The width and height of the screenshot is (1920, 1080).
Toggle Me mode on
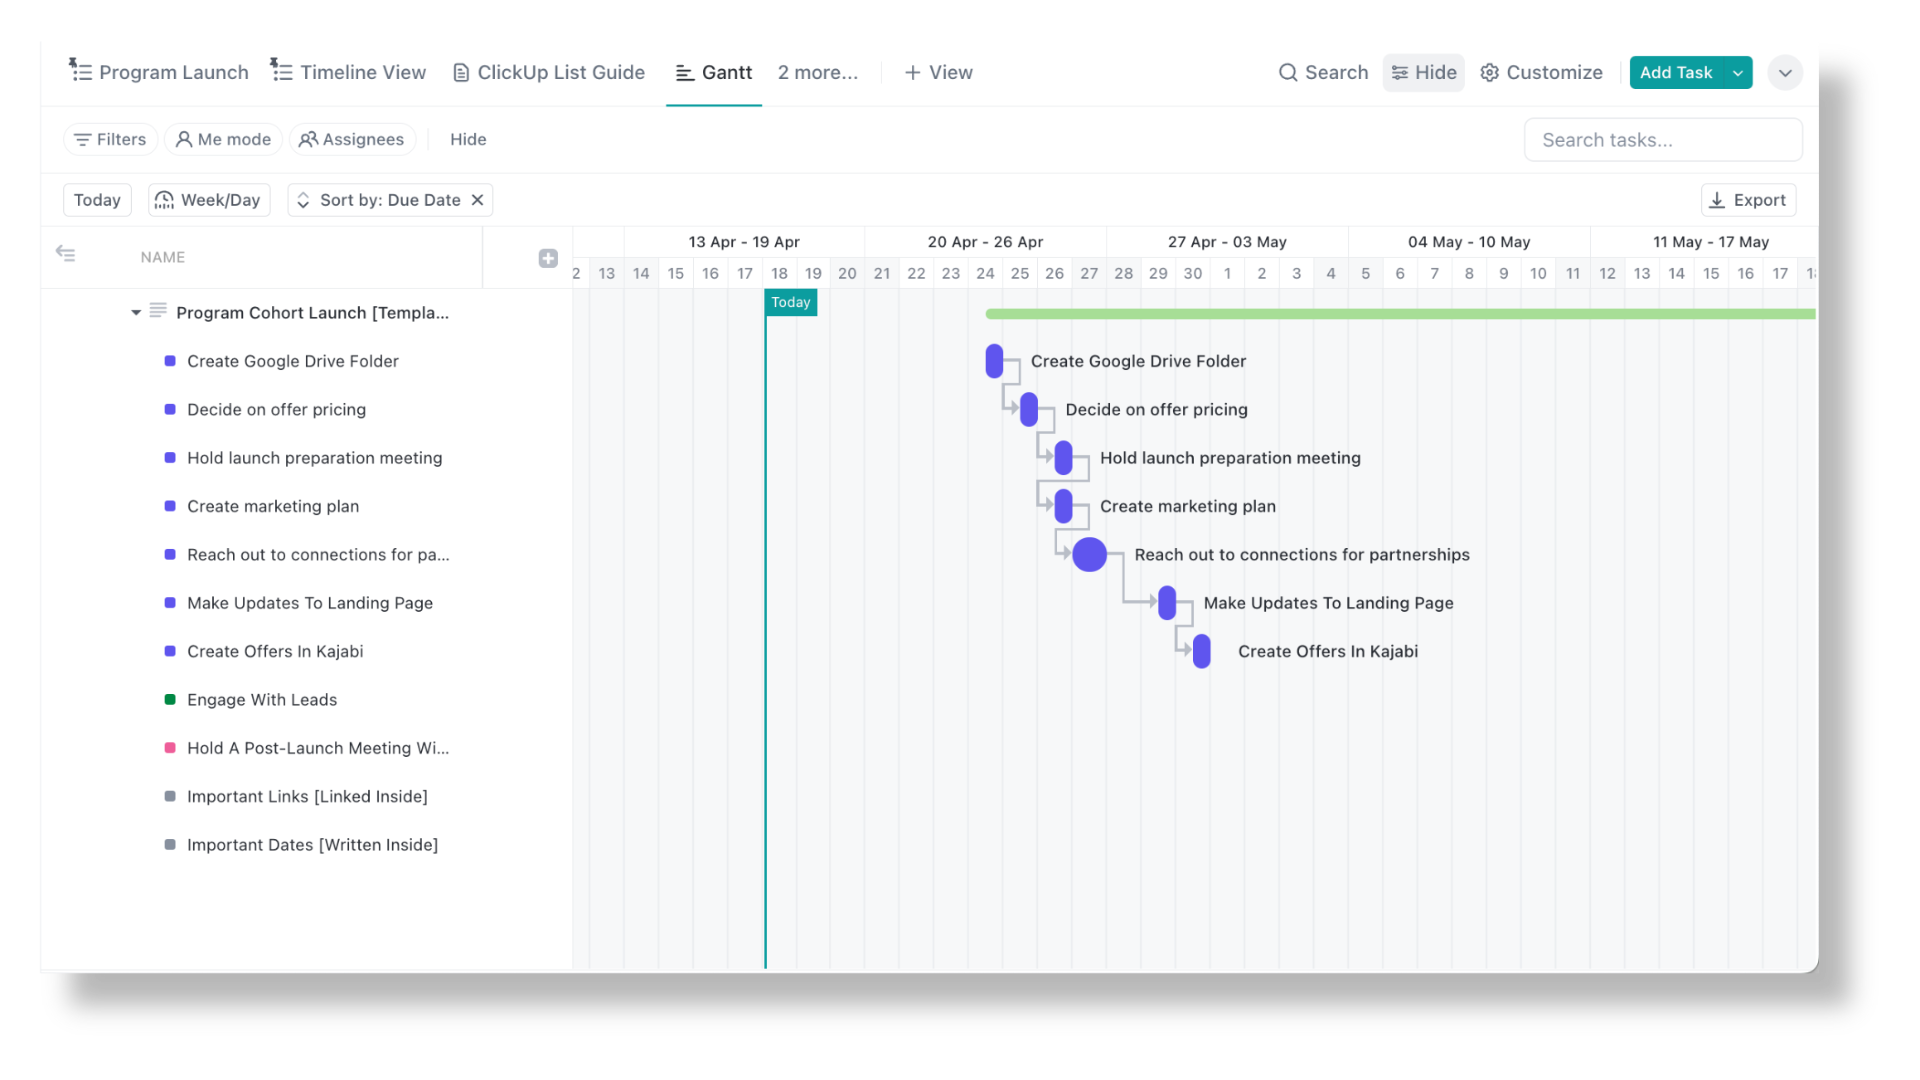(223, 138)
